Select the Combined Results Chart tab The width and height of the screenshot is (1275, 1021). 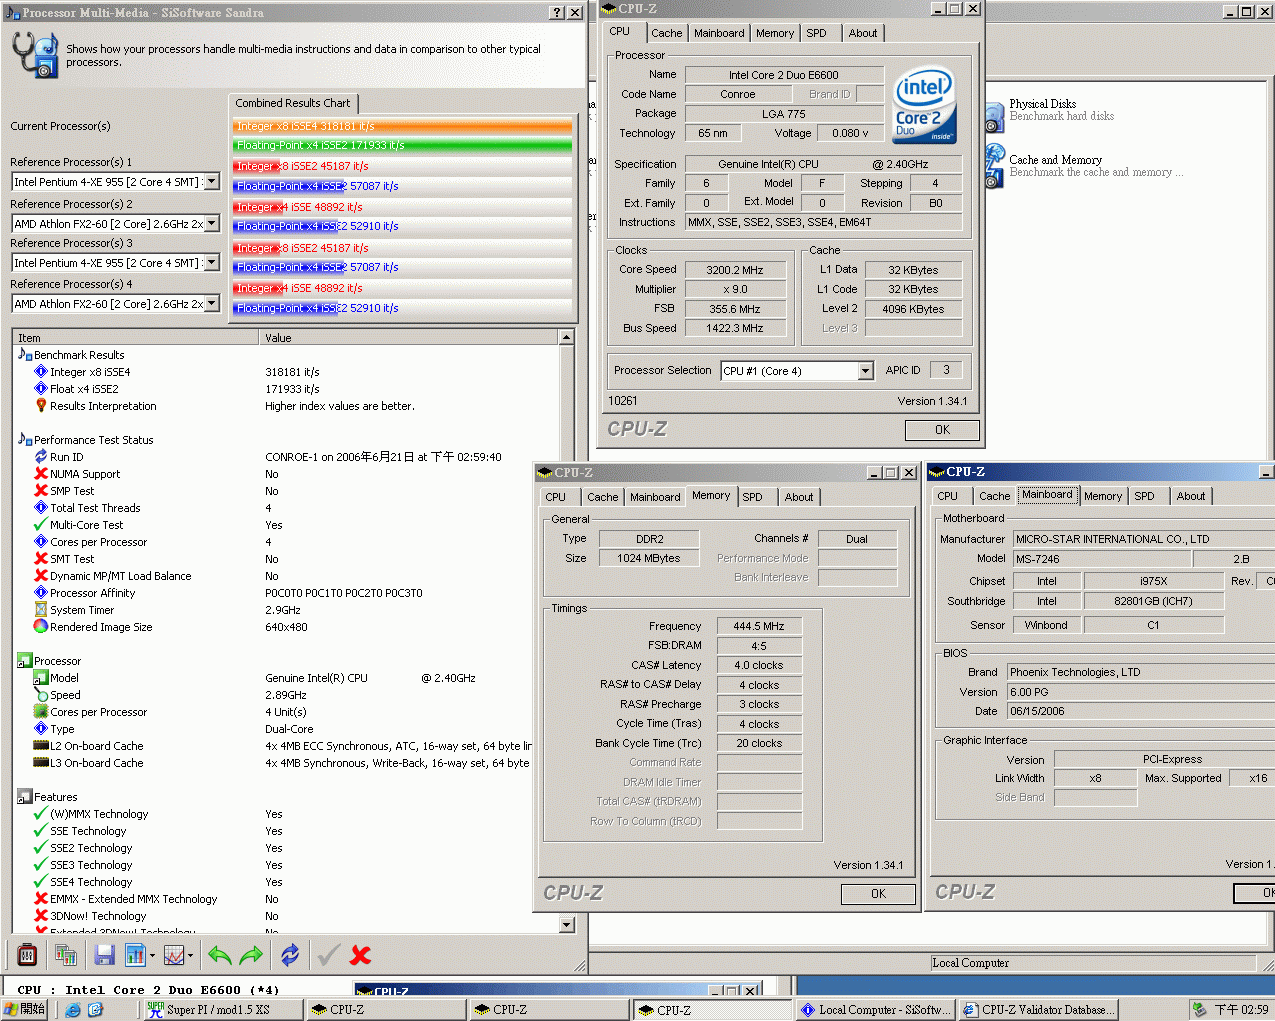(293, 103)
